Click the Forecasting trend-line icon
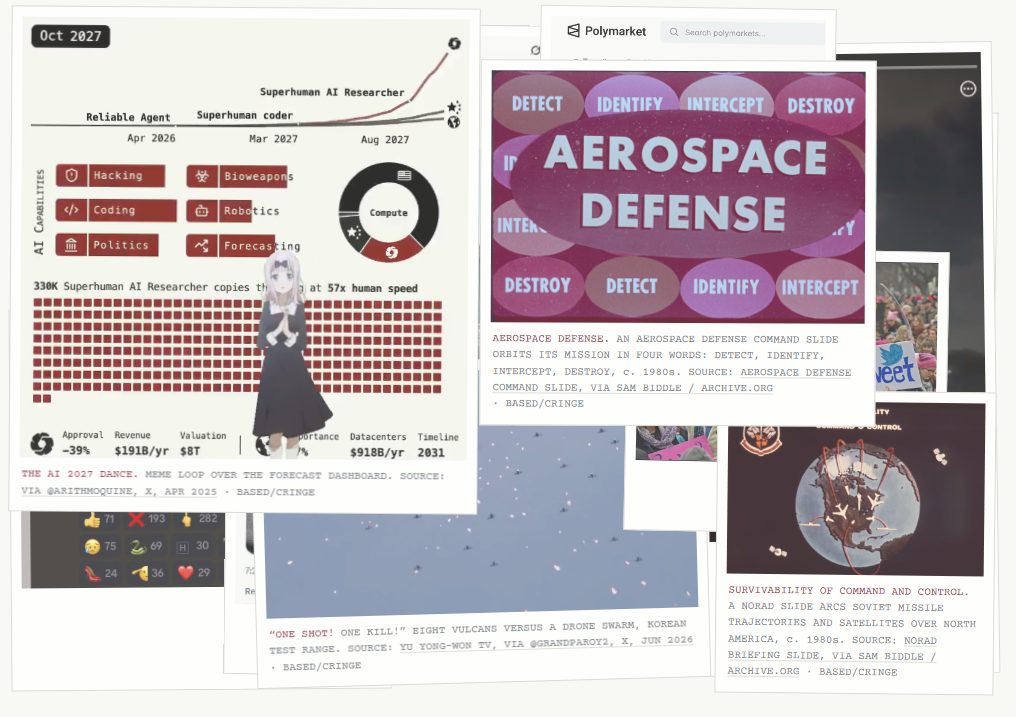Image resolution: width=1016 pixels, height=717 pixels. (202, 245)
